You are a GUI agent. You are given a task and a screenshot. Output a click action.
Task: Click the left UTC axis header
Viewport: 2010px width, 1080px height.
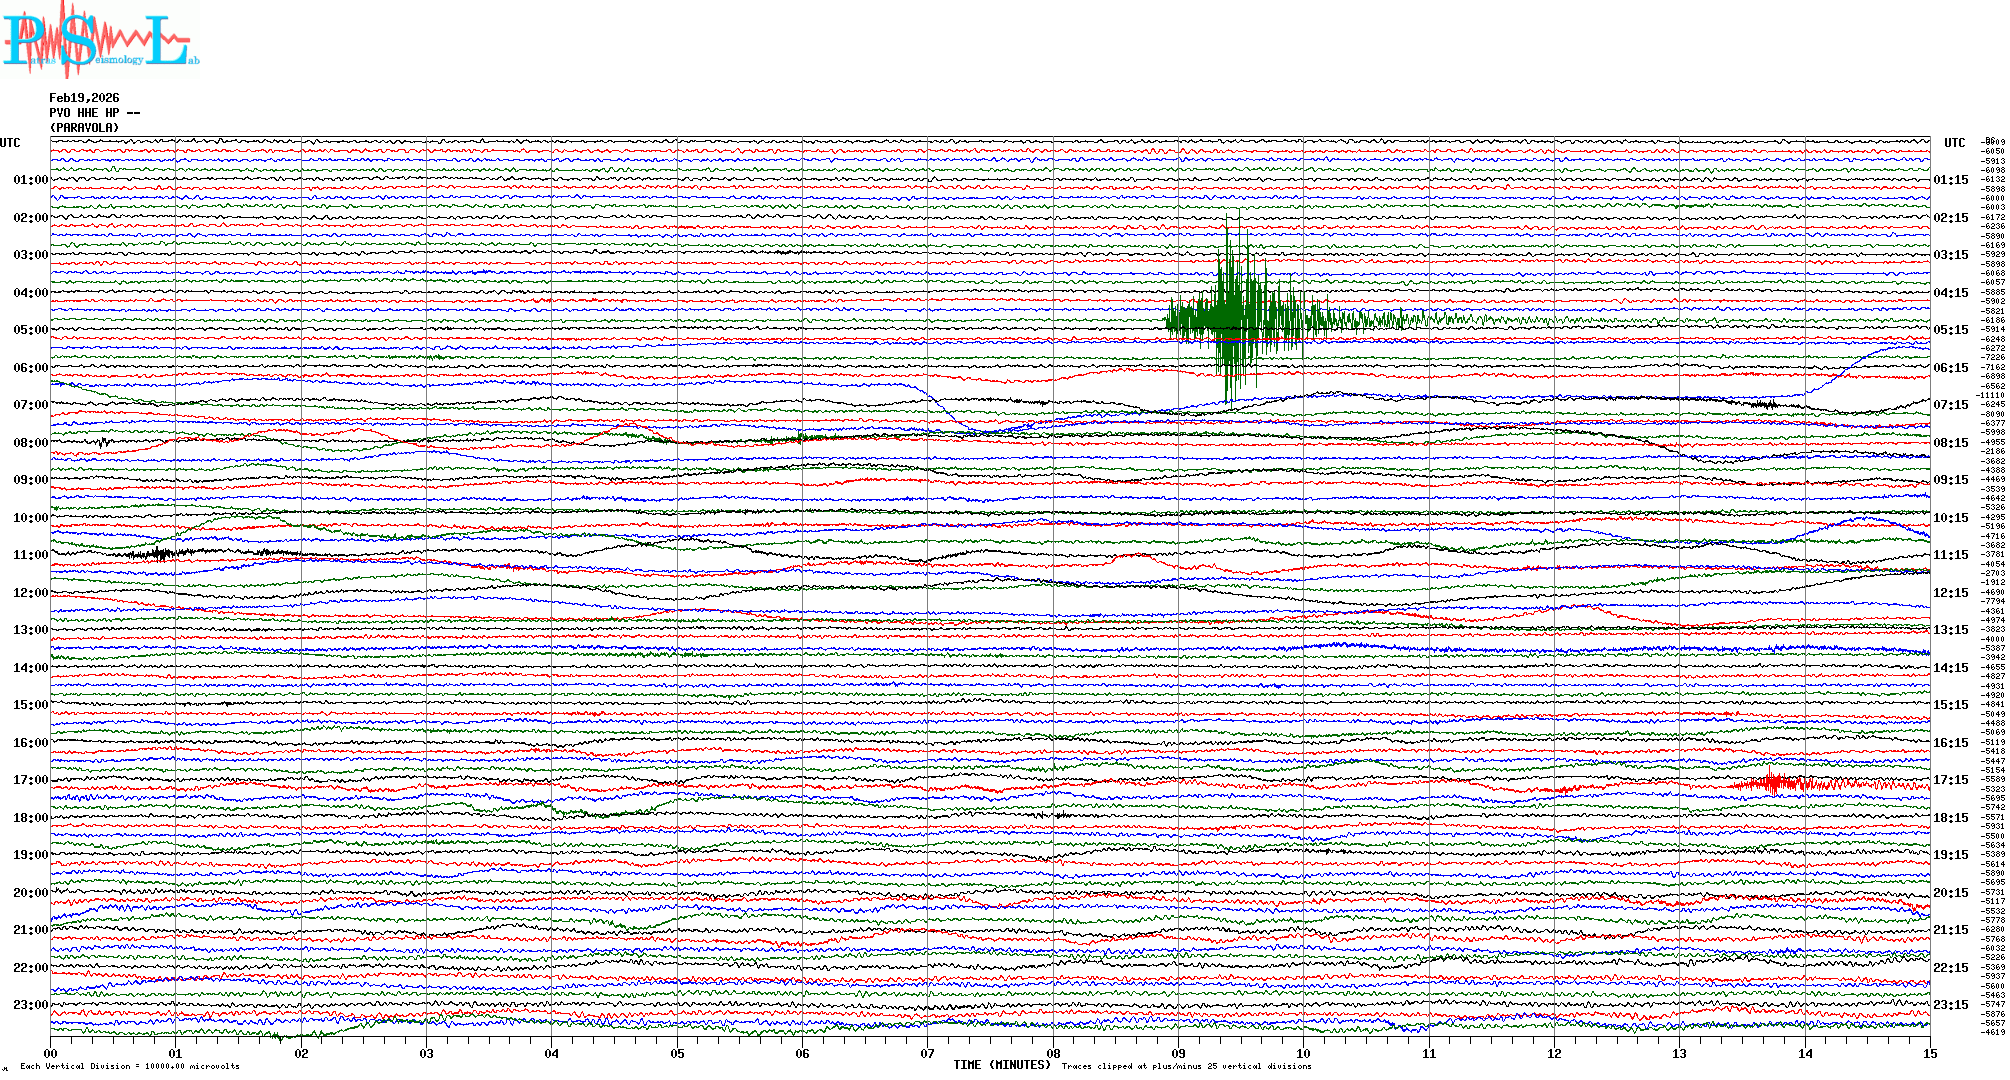10,143
